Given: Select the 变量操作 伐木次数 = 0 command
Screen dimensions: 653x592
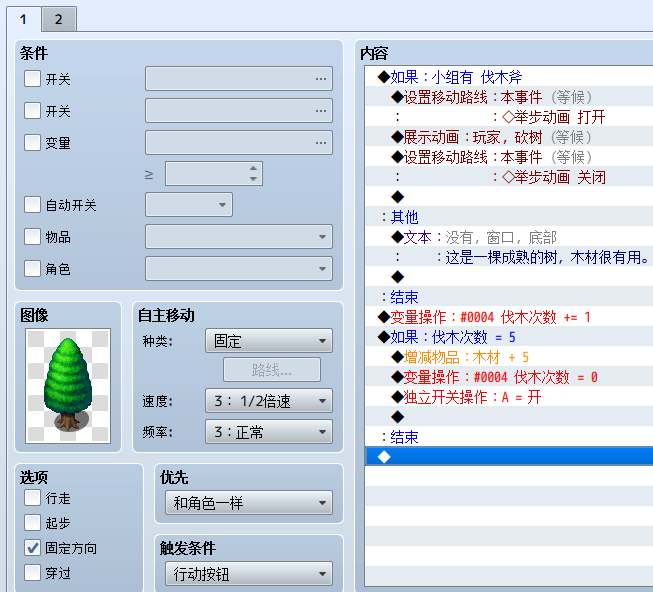Looking at the screenshot, I should [x=509, y=377].
